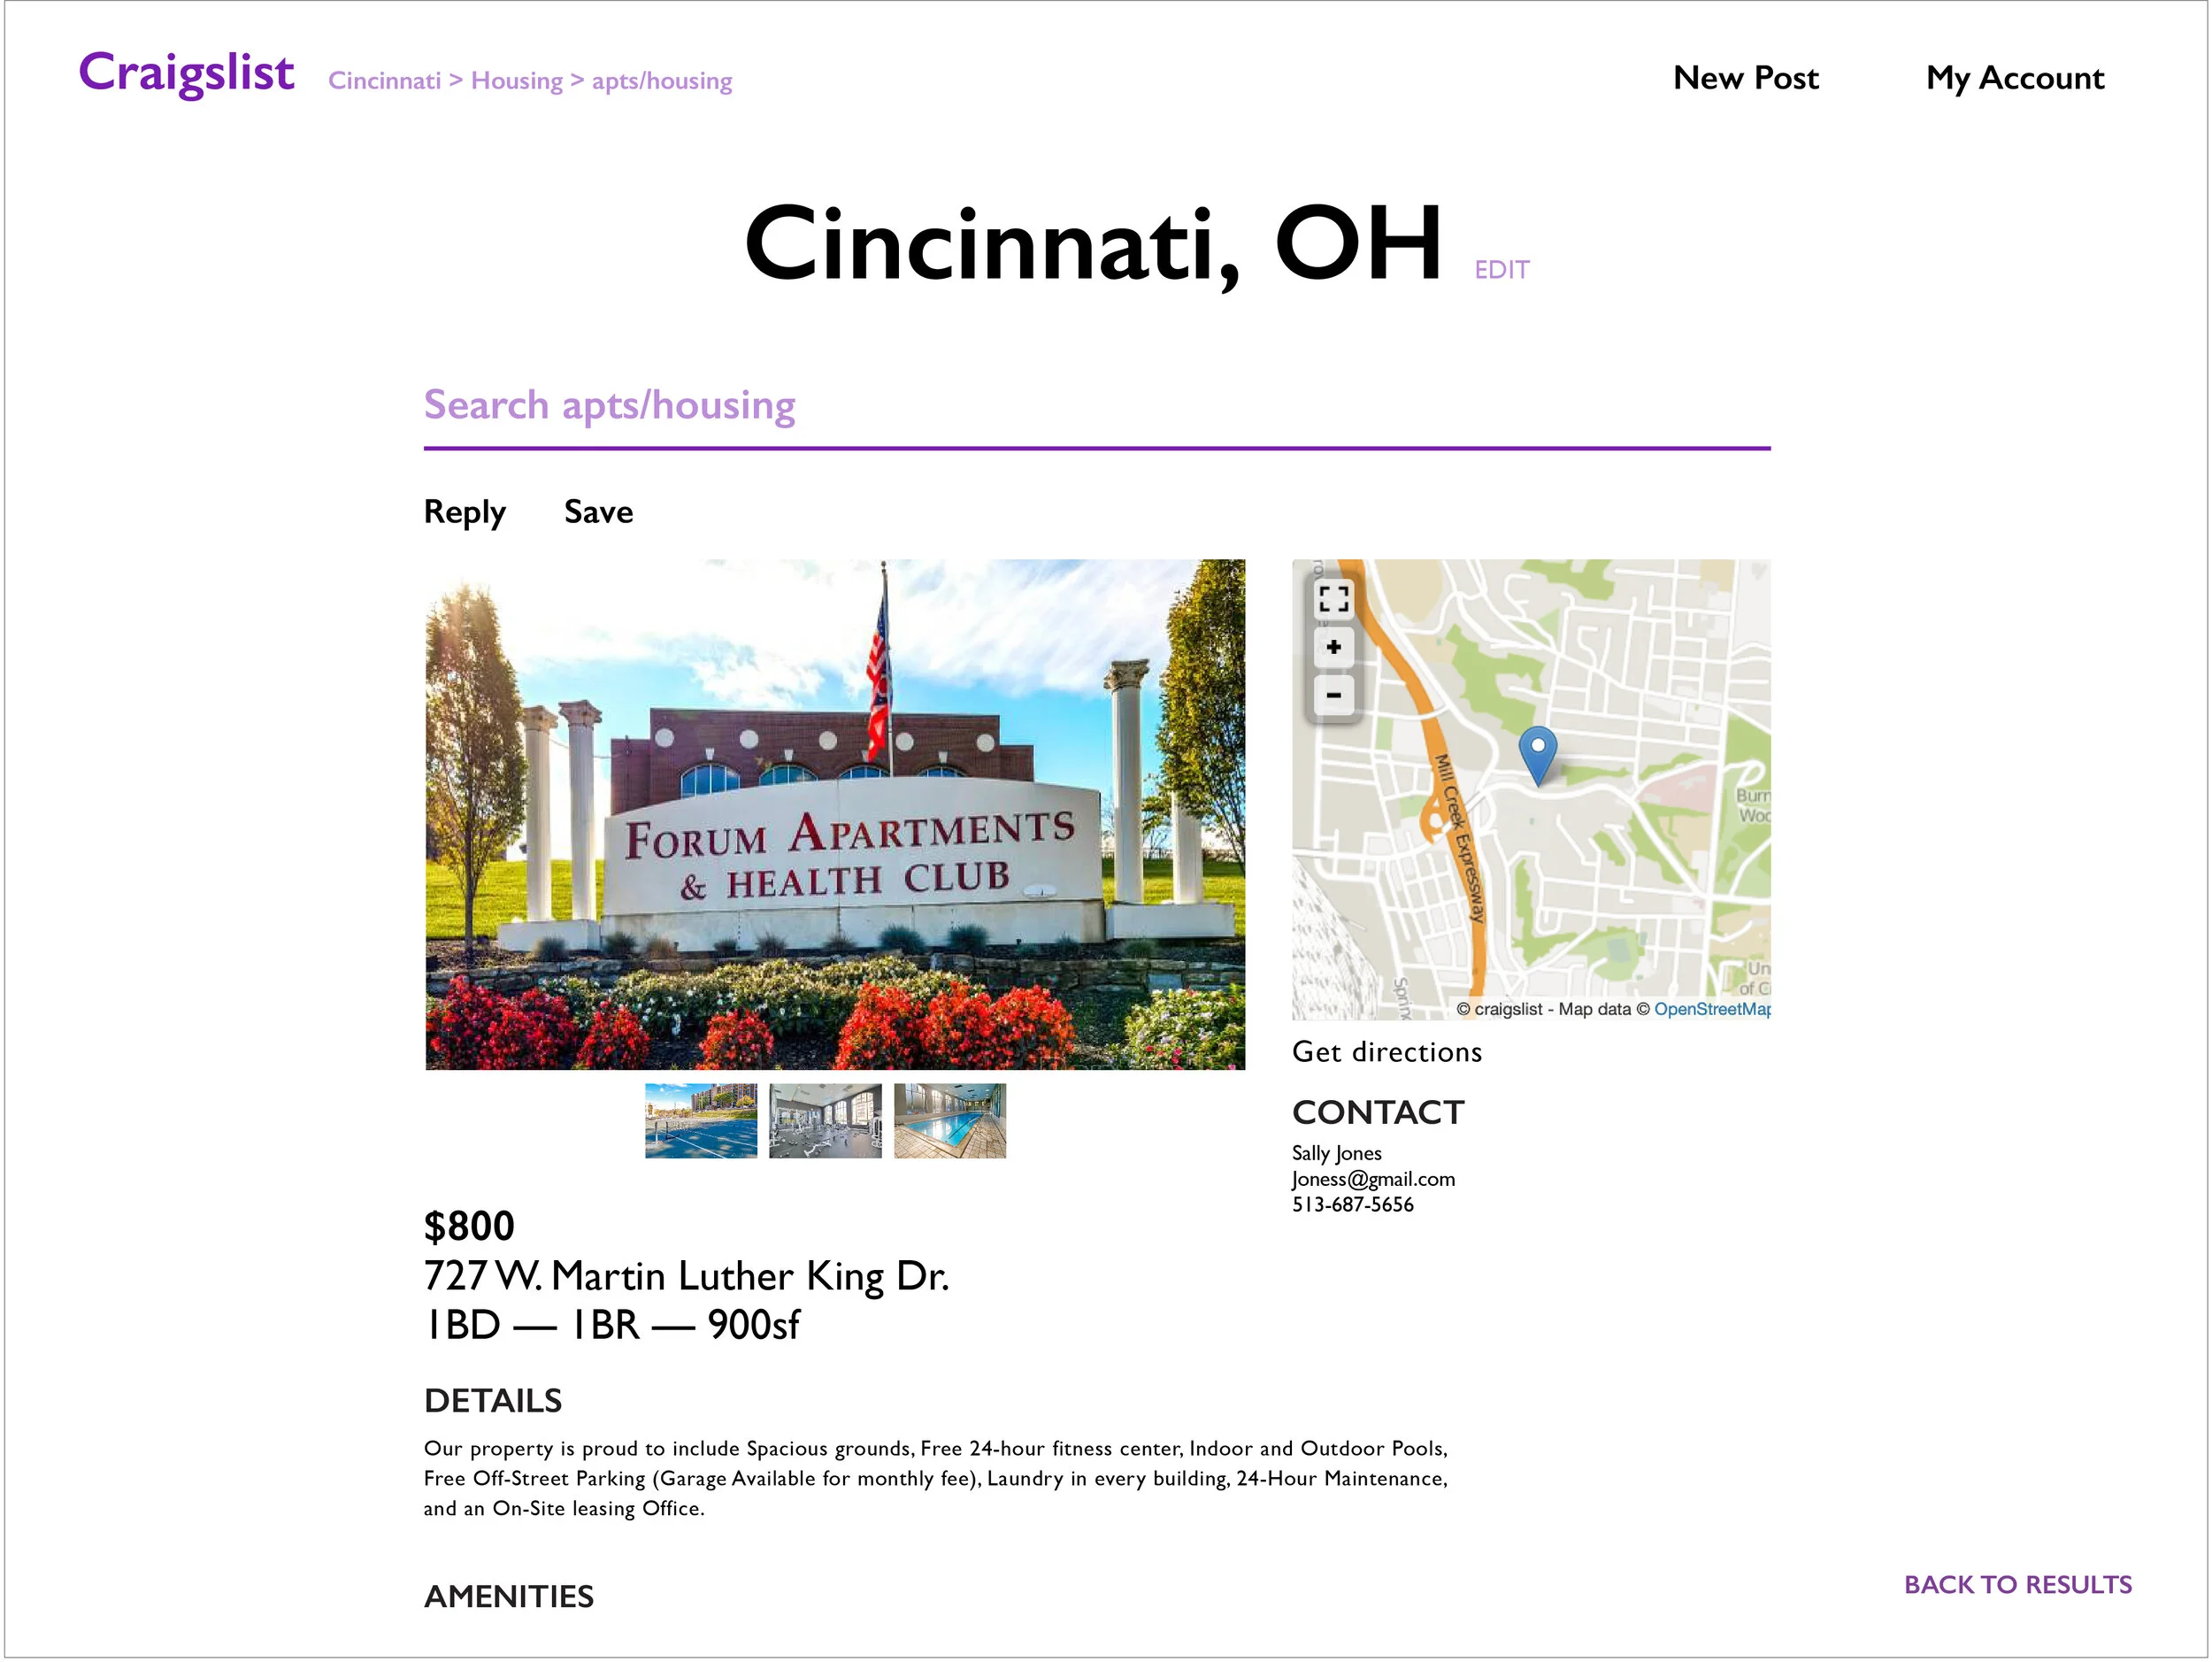Open apts/housing breadcrumb link

tap(661, 81)
